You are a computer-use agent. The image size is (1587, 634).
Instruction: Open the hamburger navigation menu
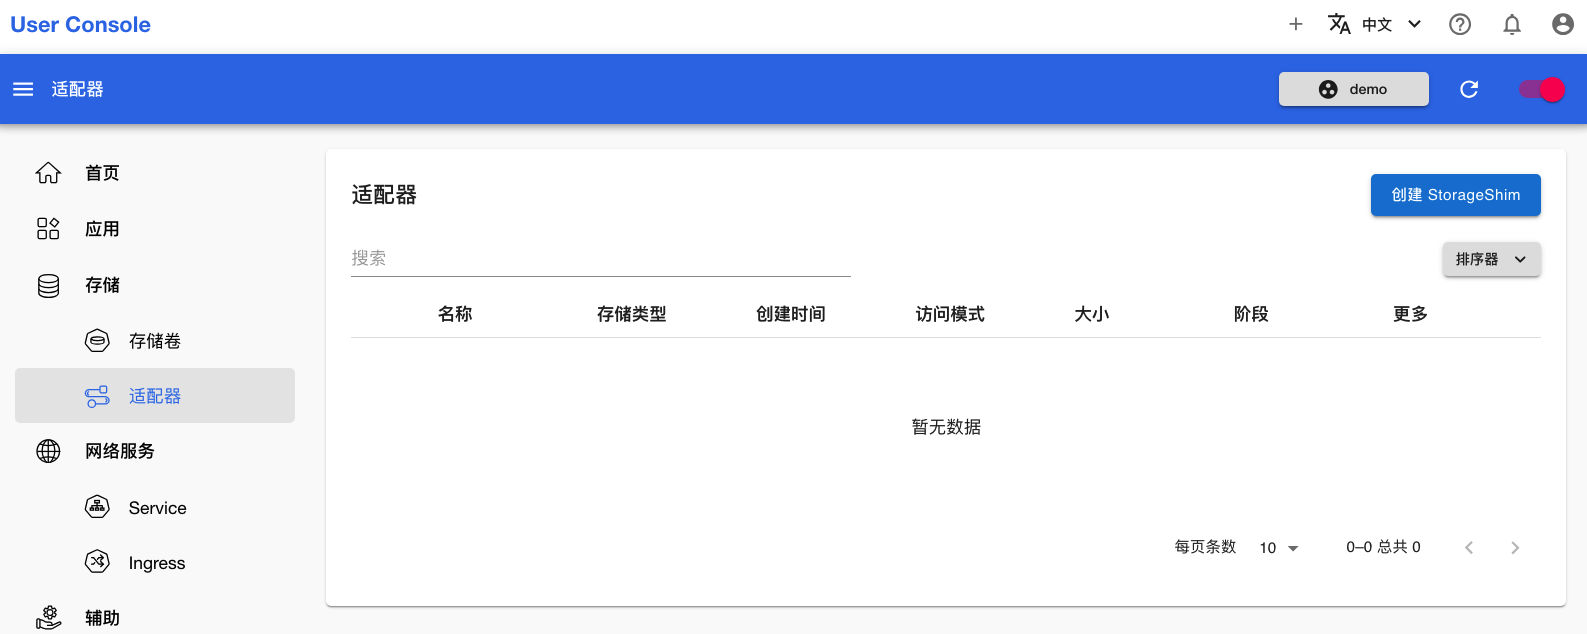coord(23,89)
